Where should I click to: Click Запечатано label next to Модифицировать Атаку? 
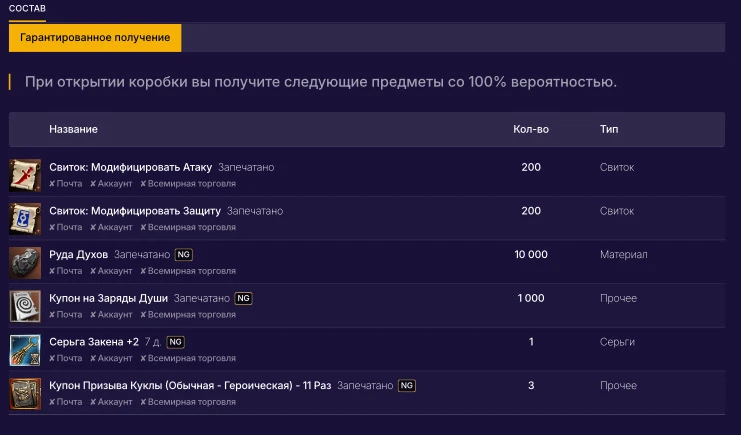tap(246, 167)
